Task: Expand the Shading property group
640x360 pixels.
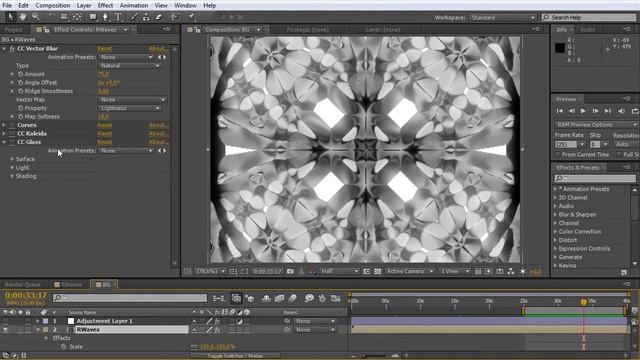Action: [12, 176]
